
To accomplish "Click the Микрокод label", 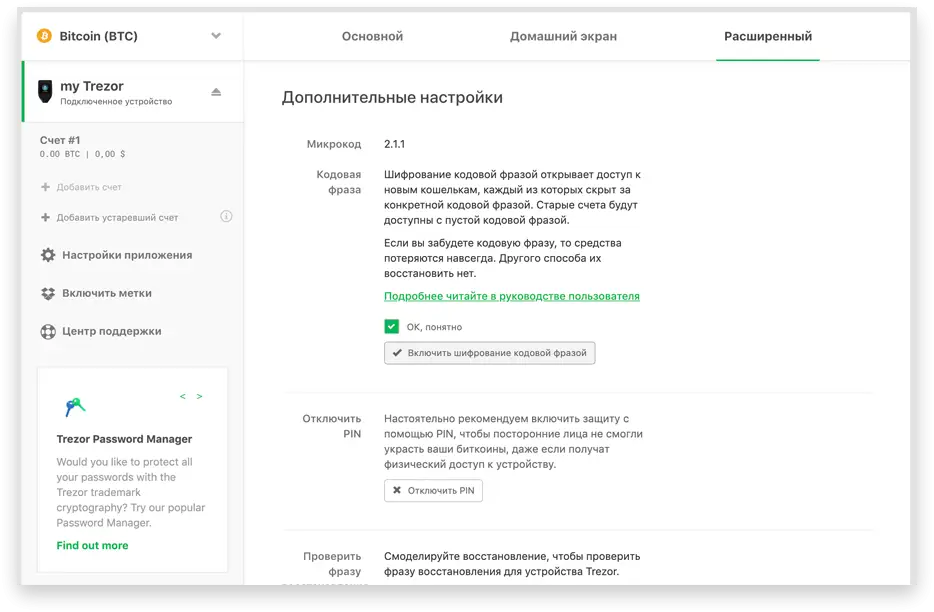I will [334, 144].
